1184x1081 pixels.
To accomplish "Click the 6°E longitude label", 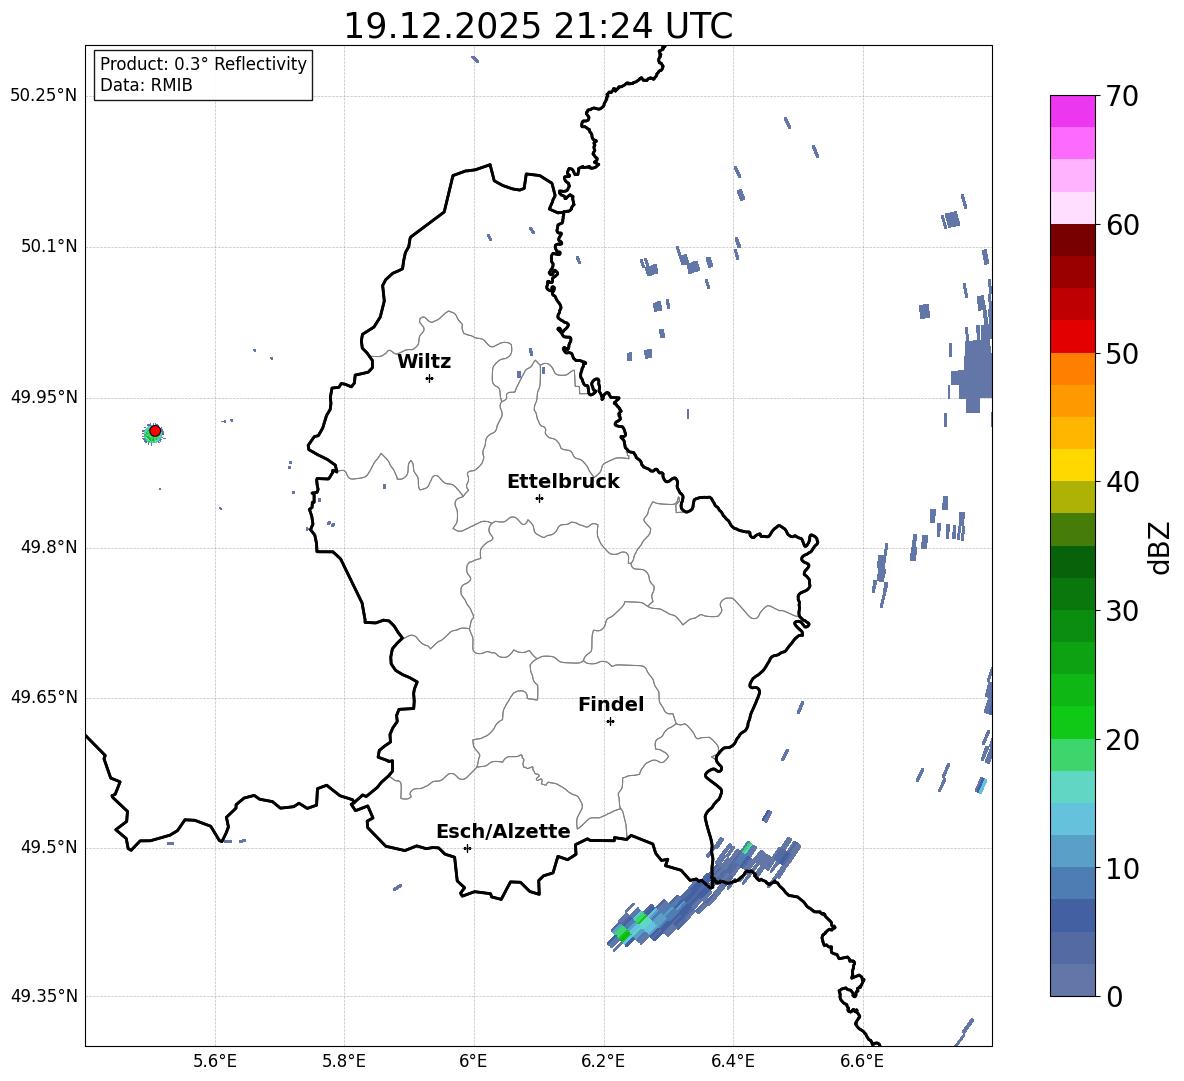I will [473, 1061].
